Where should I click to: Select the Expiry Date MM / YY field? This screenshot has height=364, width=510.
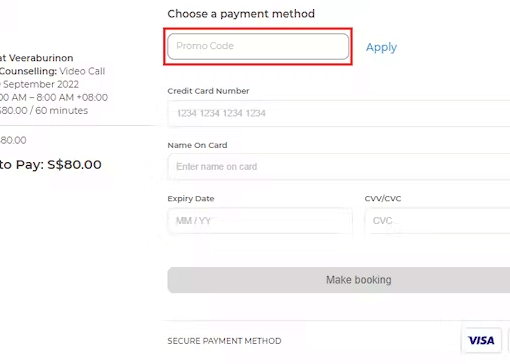(260, 221)
